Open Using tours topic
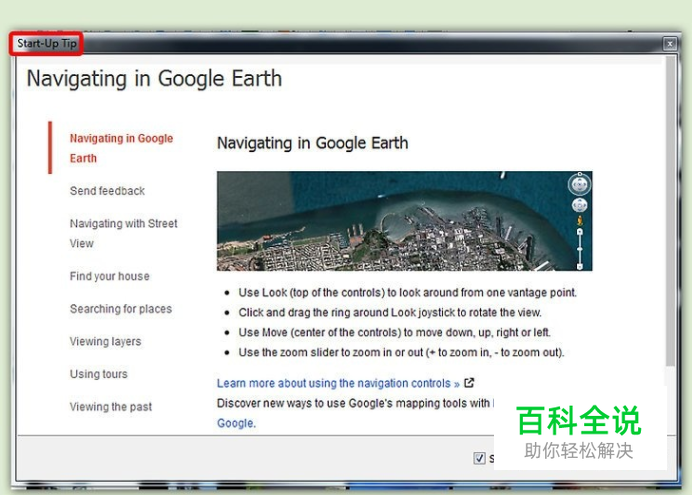Viewport: 692px width, 495px height. (x=98, y=374)
